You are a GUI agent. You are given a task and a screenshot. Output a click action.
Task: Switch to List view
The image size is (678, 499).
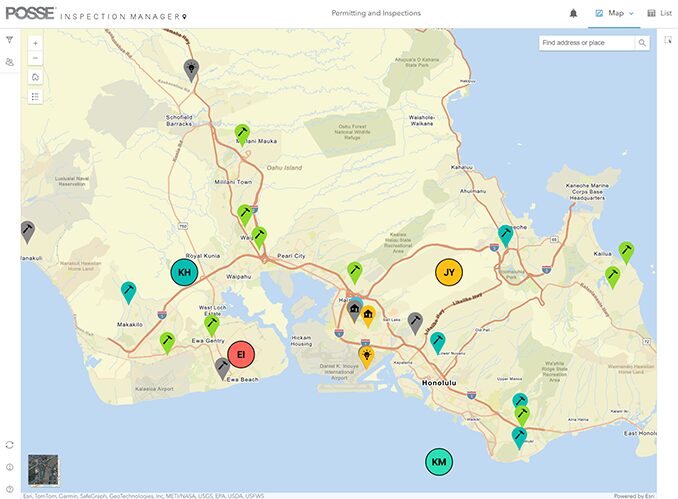point(659,13)
